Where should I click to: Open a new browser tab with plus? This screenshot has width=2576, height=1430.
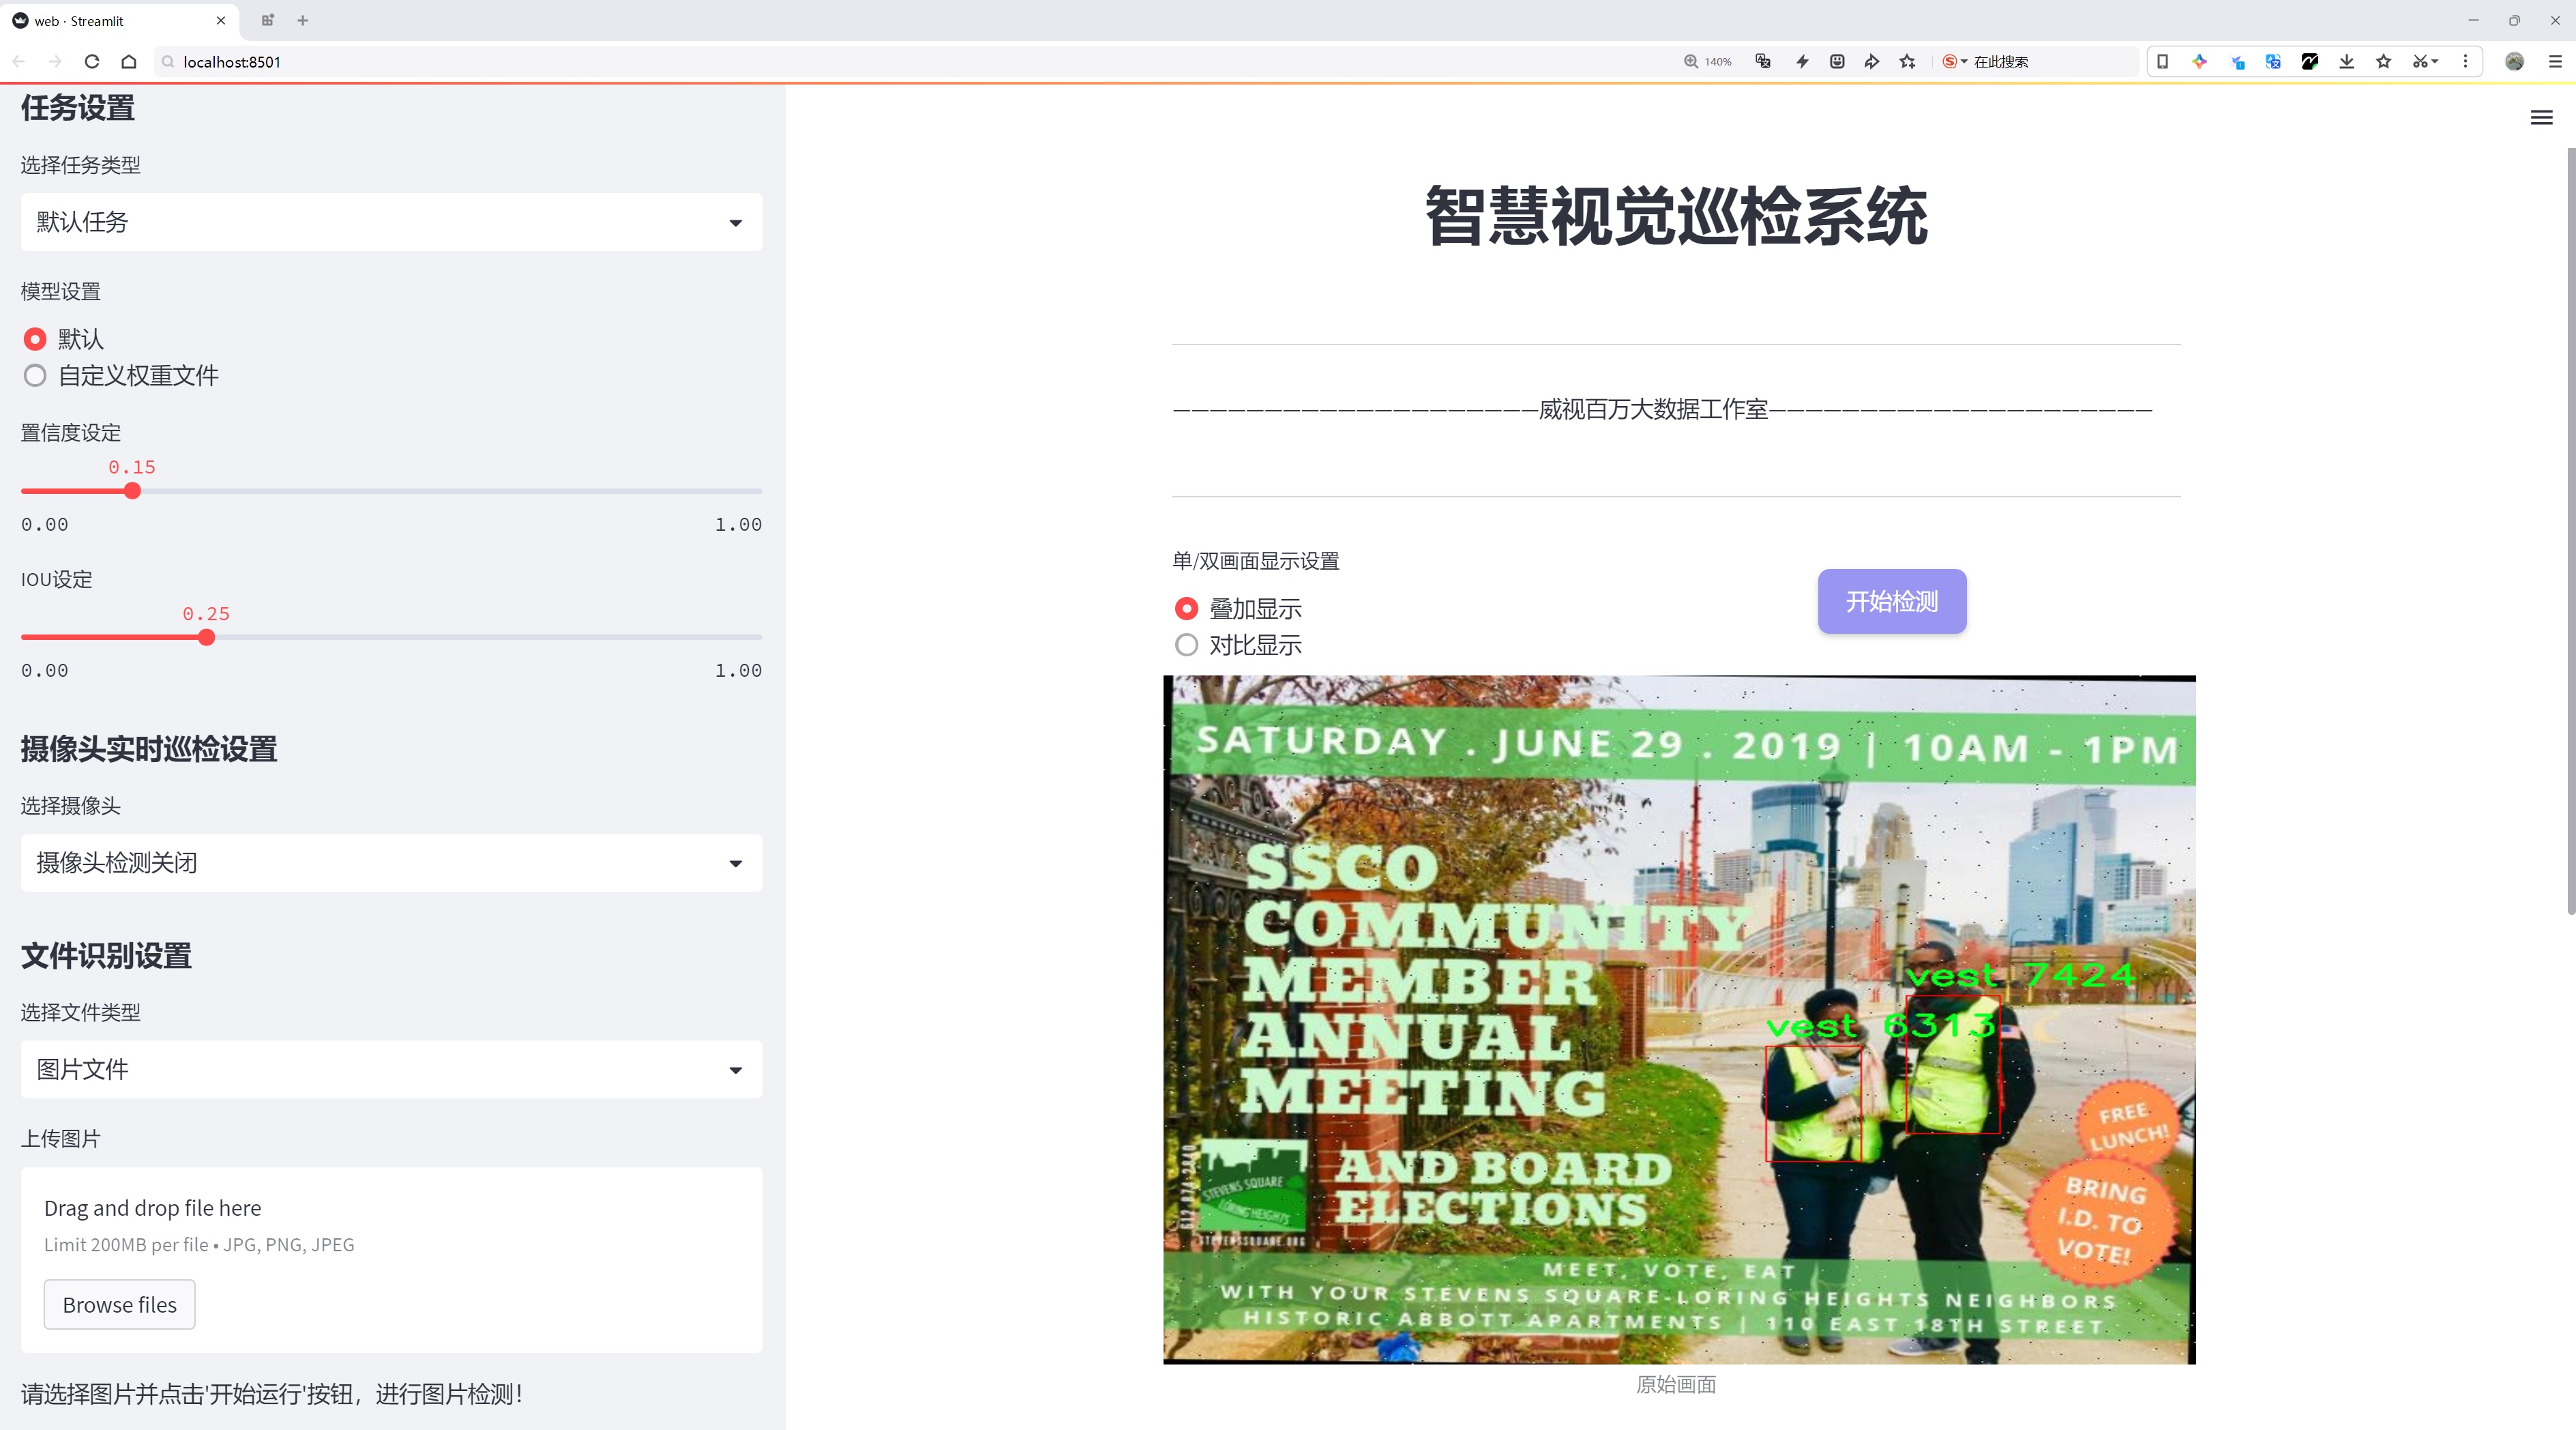[303, 20]
